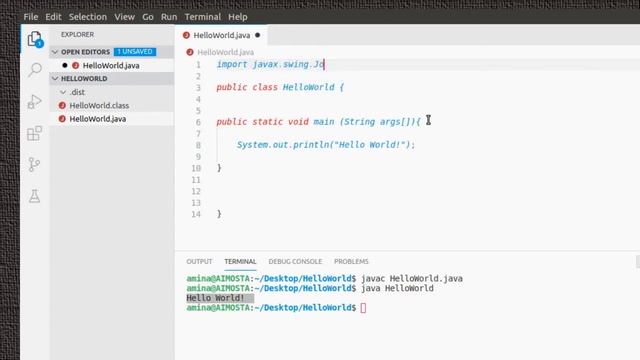Open the Source Control view icon

click(x=35, y=164)
